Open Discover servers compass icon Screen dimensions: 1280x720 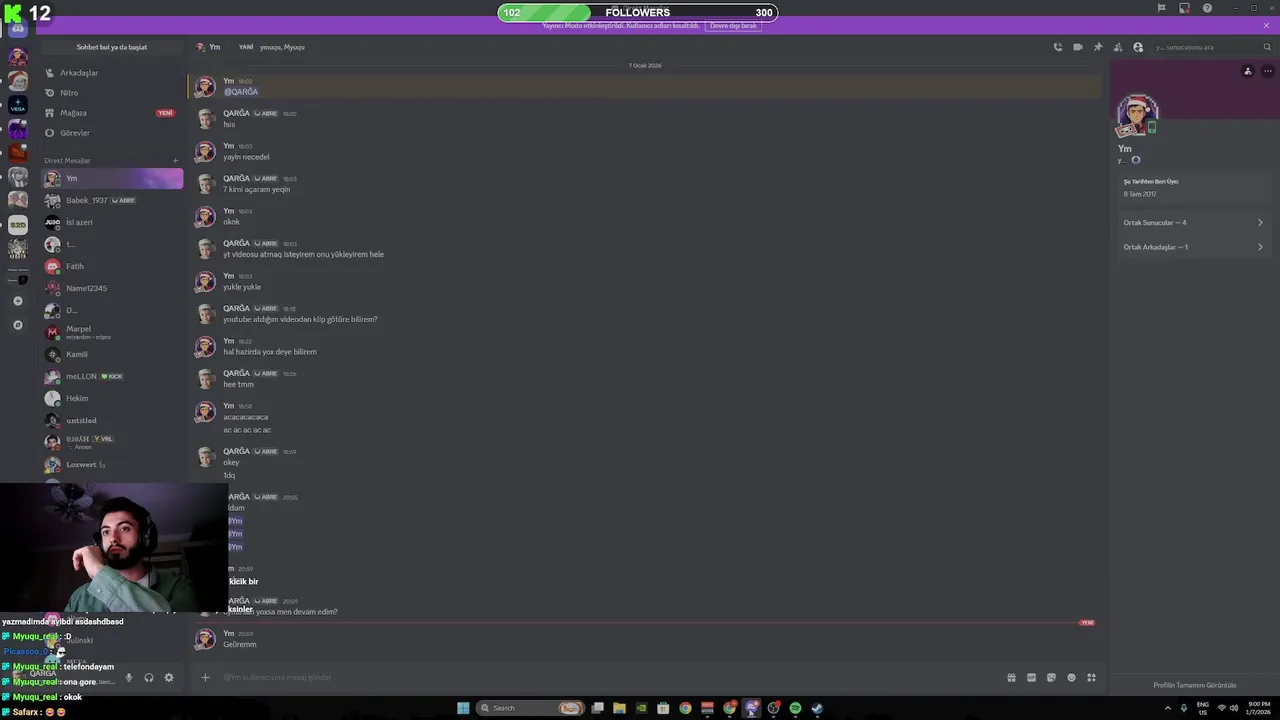(x=18, y=325)
